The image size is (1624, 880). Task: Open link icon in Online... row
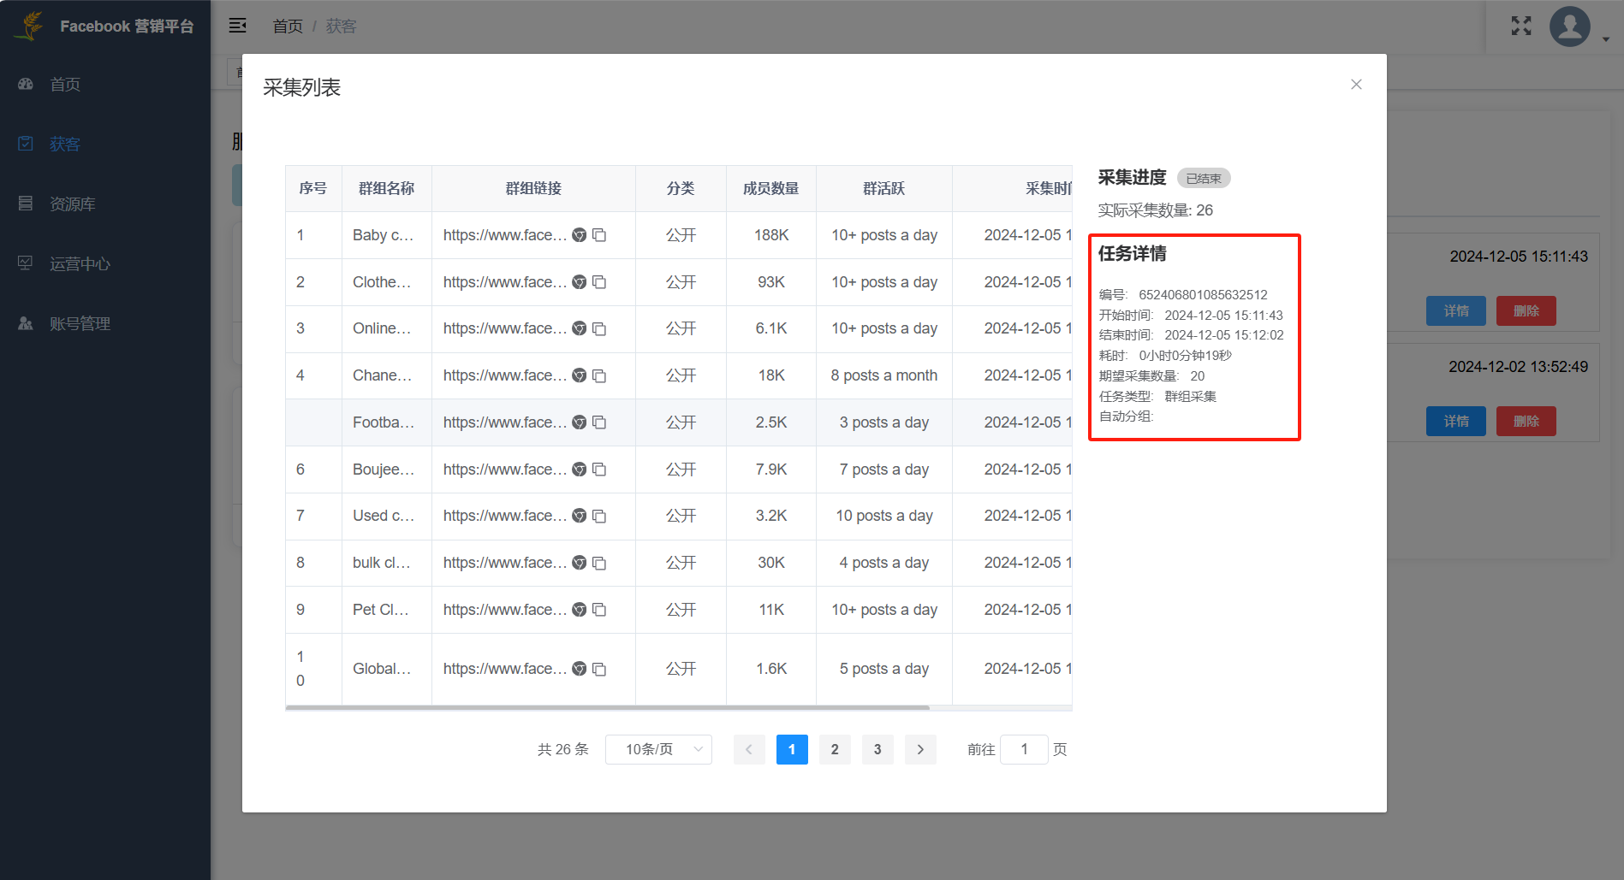579,328
